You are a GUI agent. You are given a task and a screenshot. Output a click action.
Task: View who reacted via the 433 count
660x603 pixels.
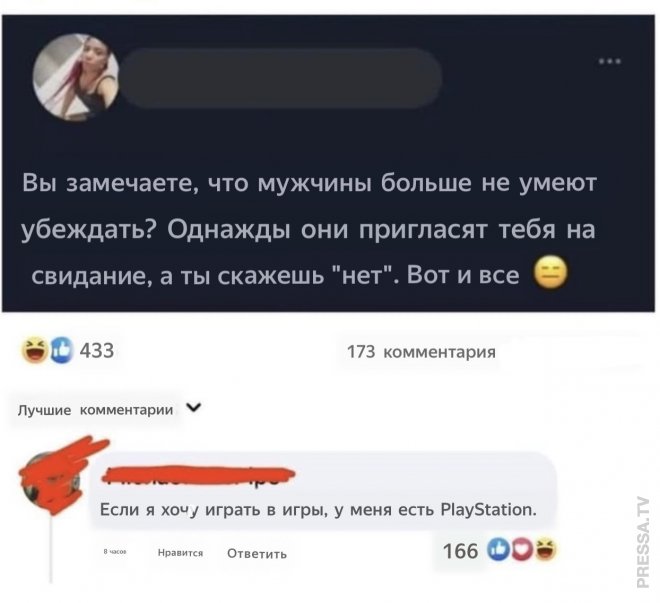[97, 350]
